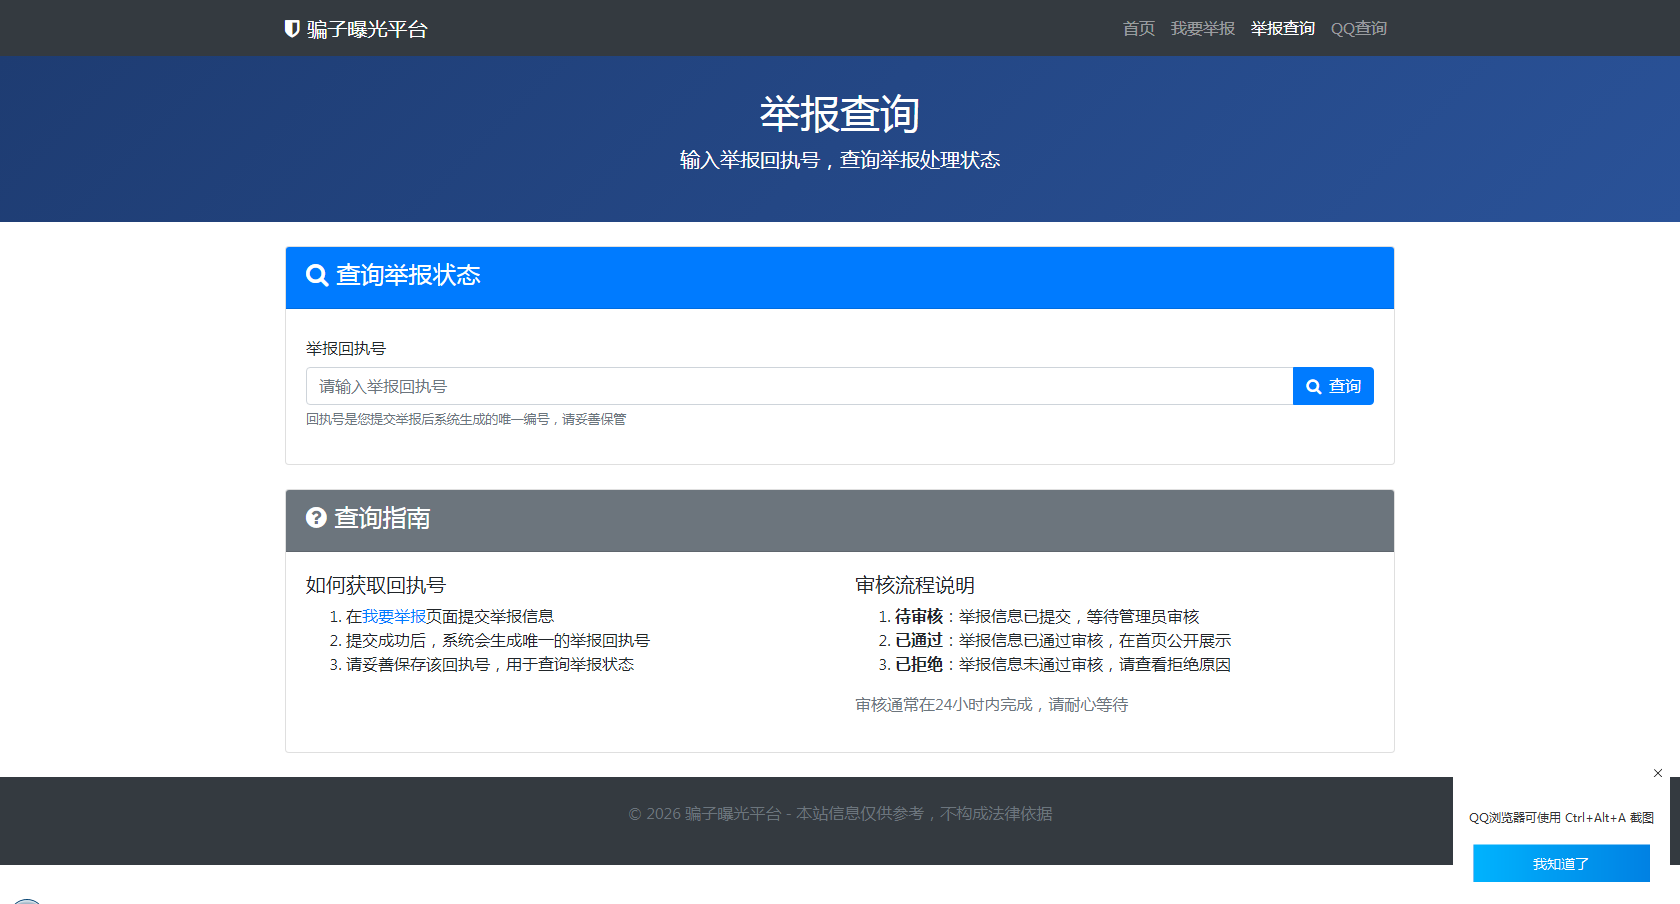Screen dimensions: 1680x904
Task: Focus the 请输入举报回执号 input field
Action: tap(798, 387)
